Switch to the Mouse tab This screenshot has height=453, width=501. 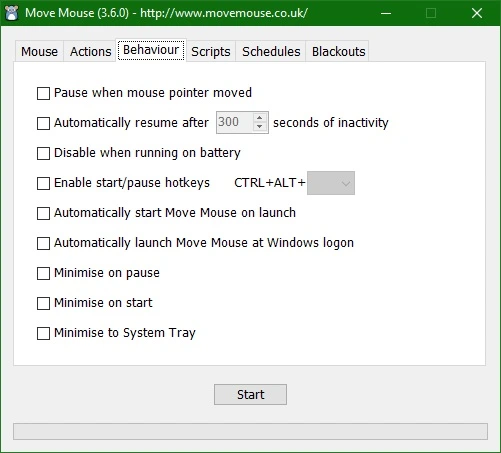click(x=39, y=52)
